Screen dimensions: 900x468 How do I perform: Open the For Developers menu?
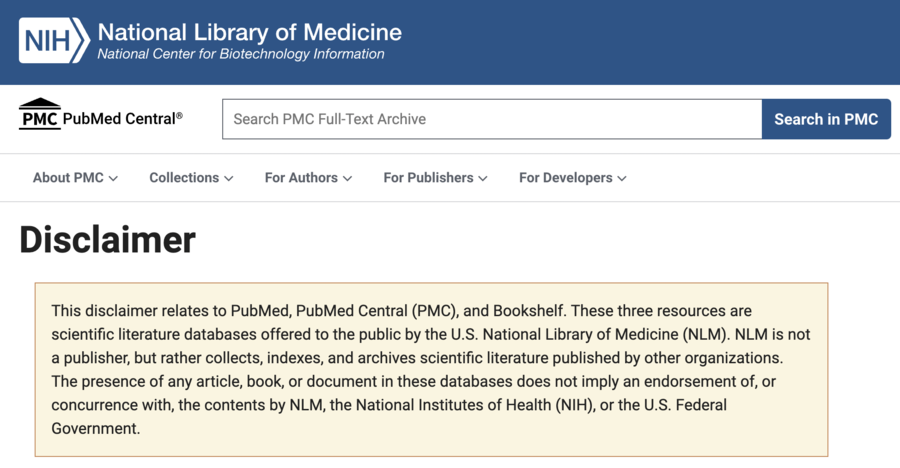(573, 178)
